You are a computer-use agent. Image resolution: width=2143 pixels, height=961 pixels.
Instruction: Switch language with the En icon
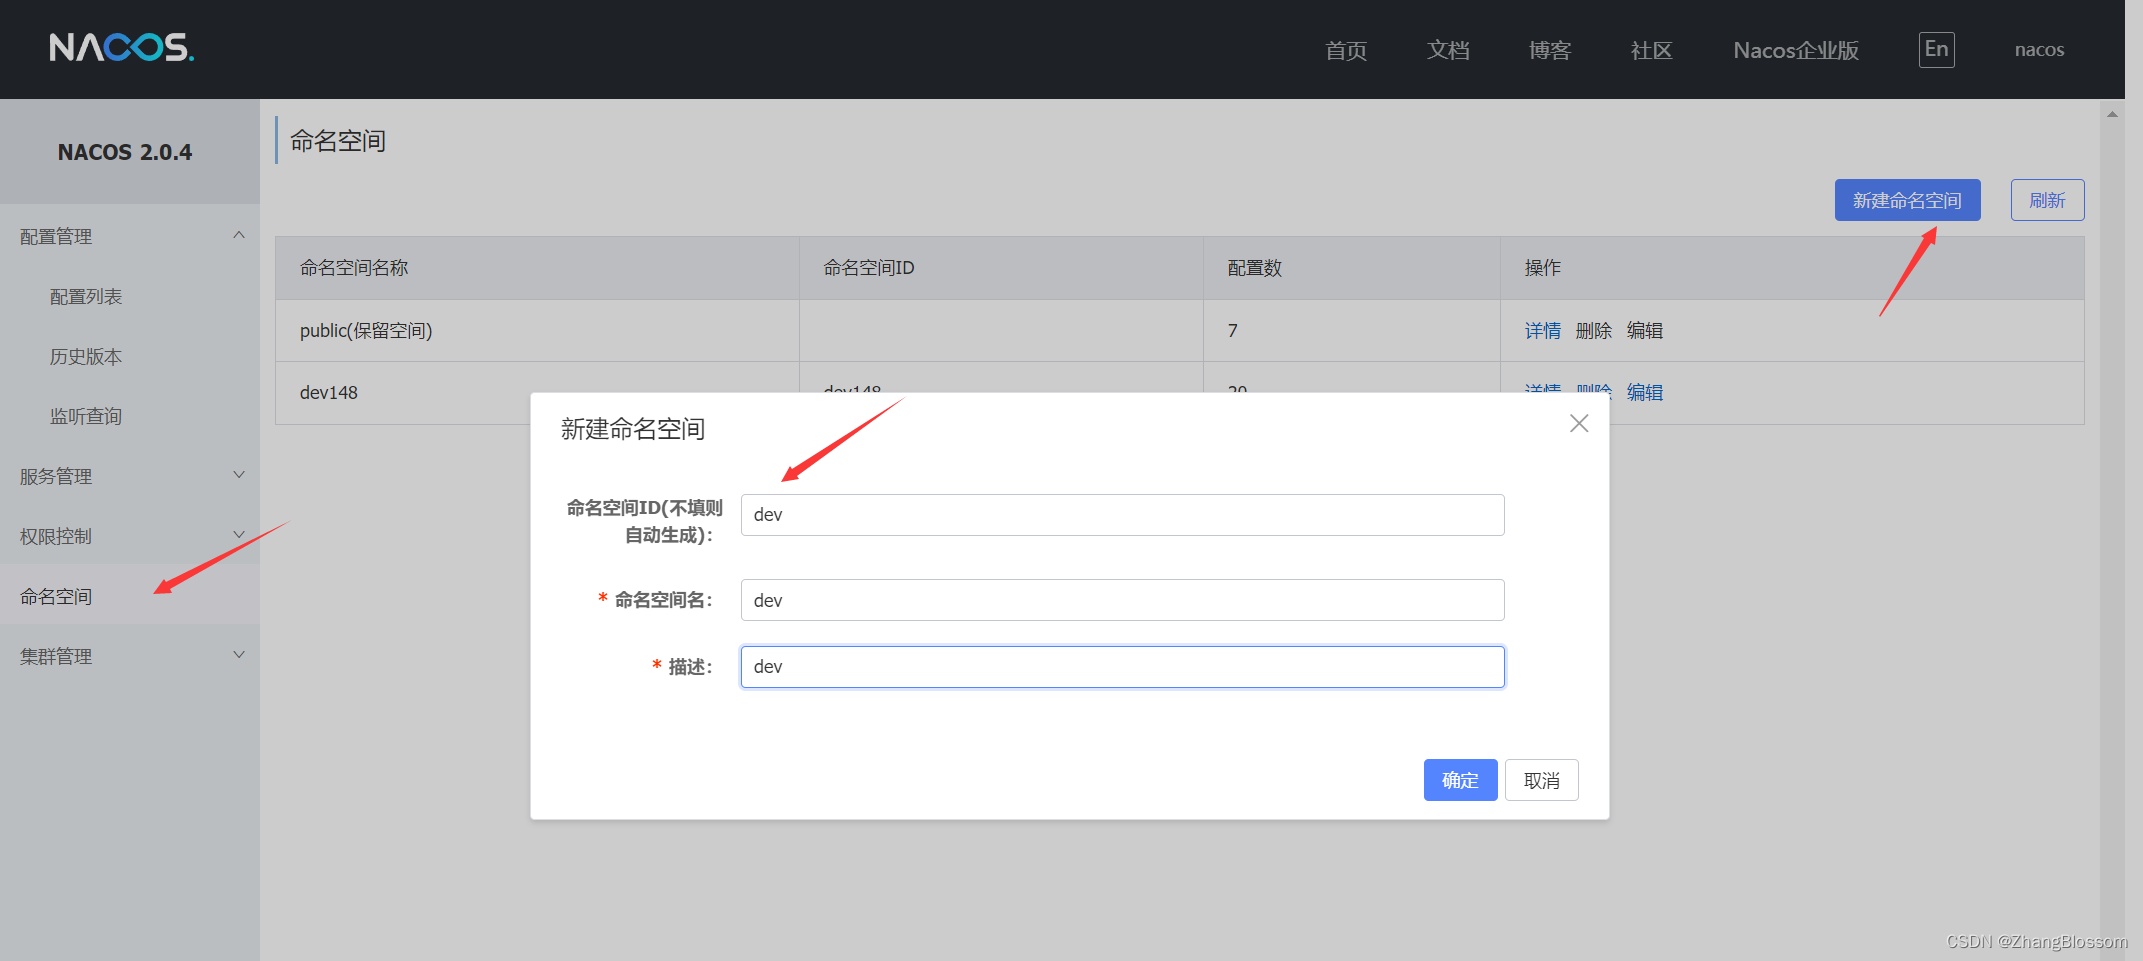point(1936,50)
